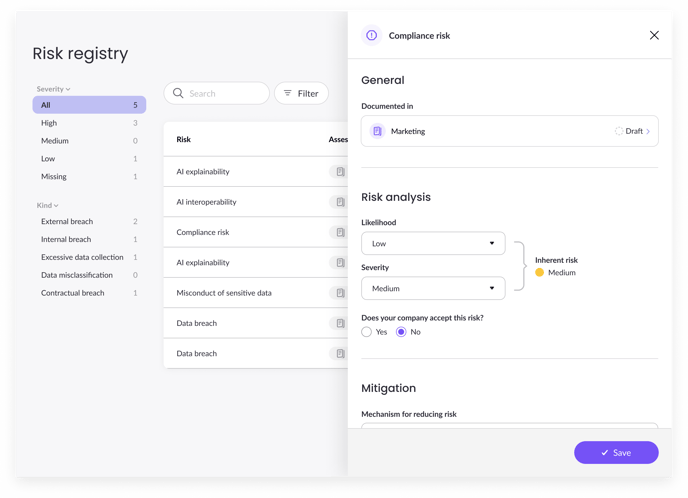This screenshot has width=688, height=498.
Task: Filter by Excessive data collection kind
Action: click(89, 257)
